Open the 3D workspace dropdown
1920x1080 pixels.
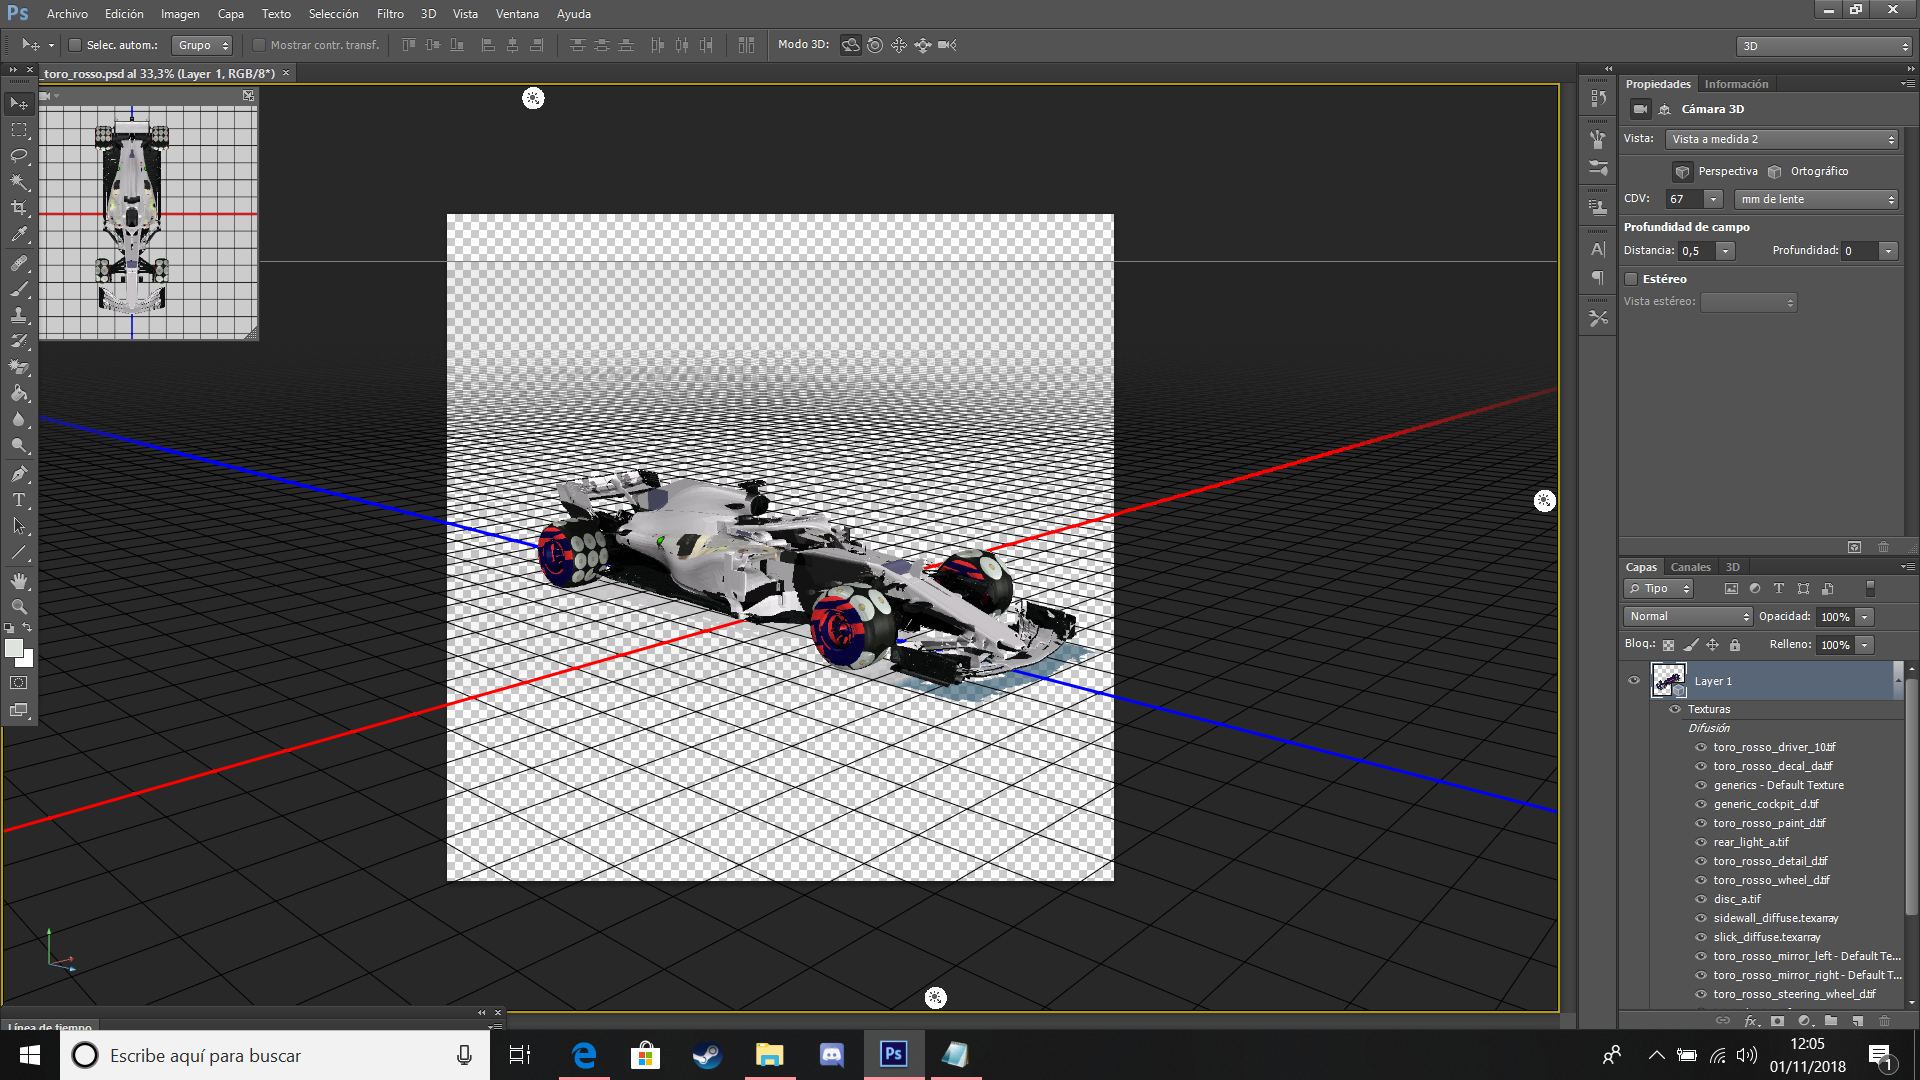[1824, 46]
